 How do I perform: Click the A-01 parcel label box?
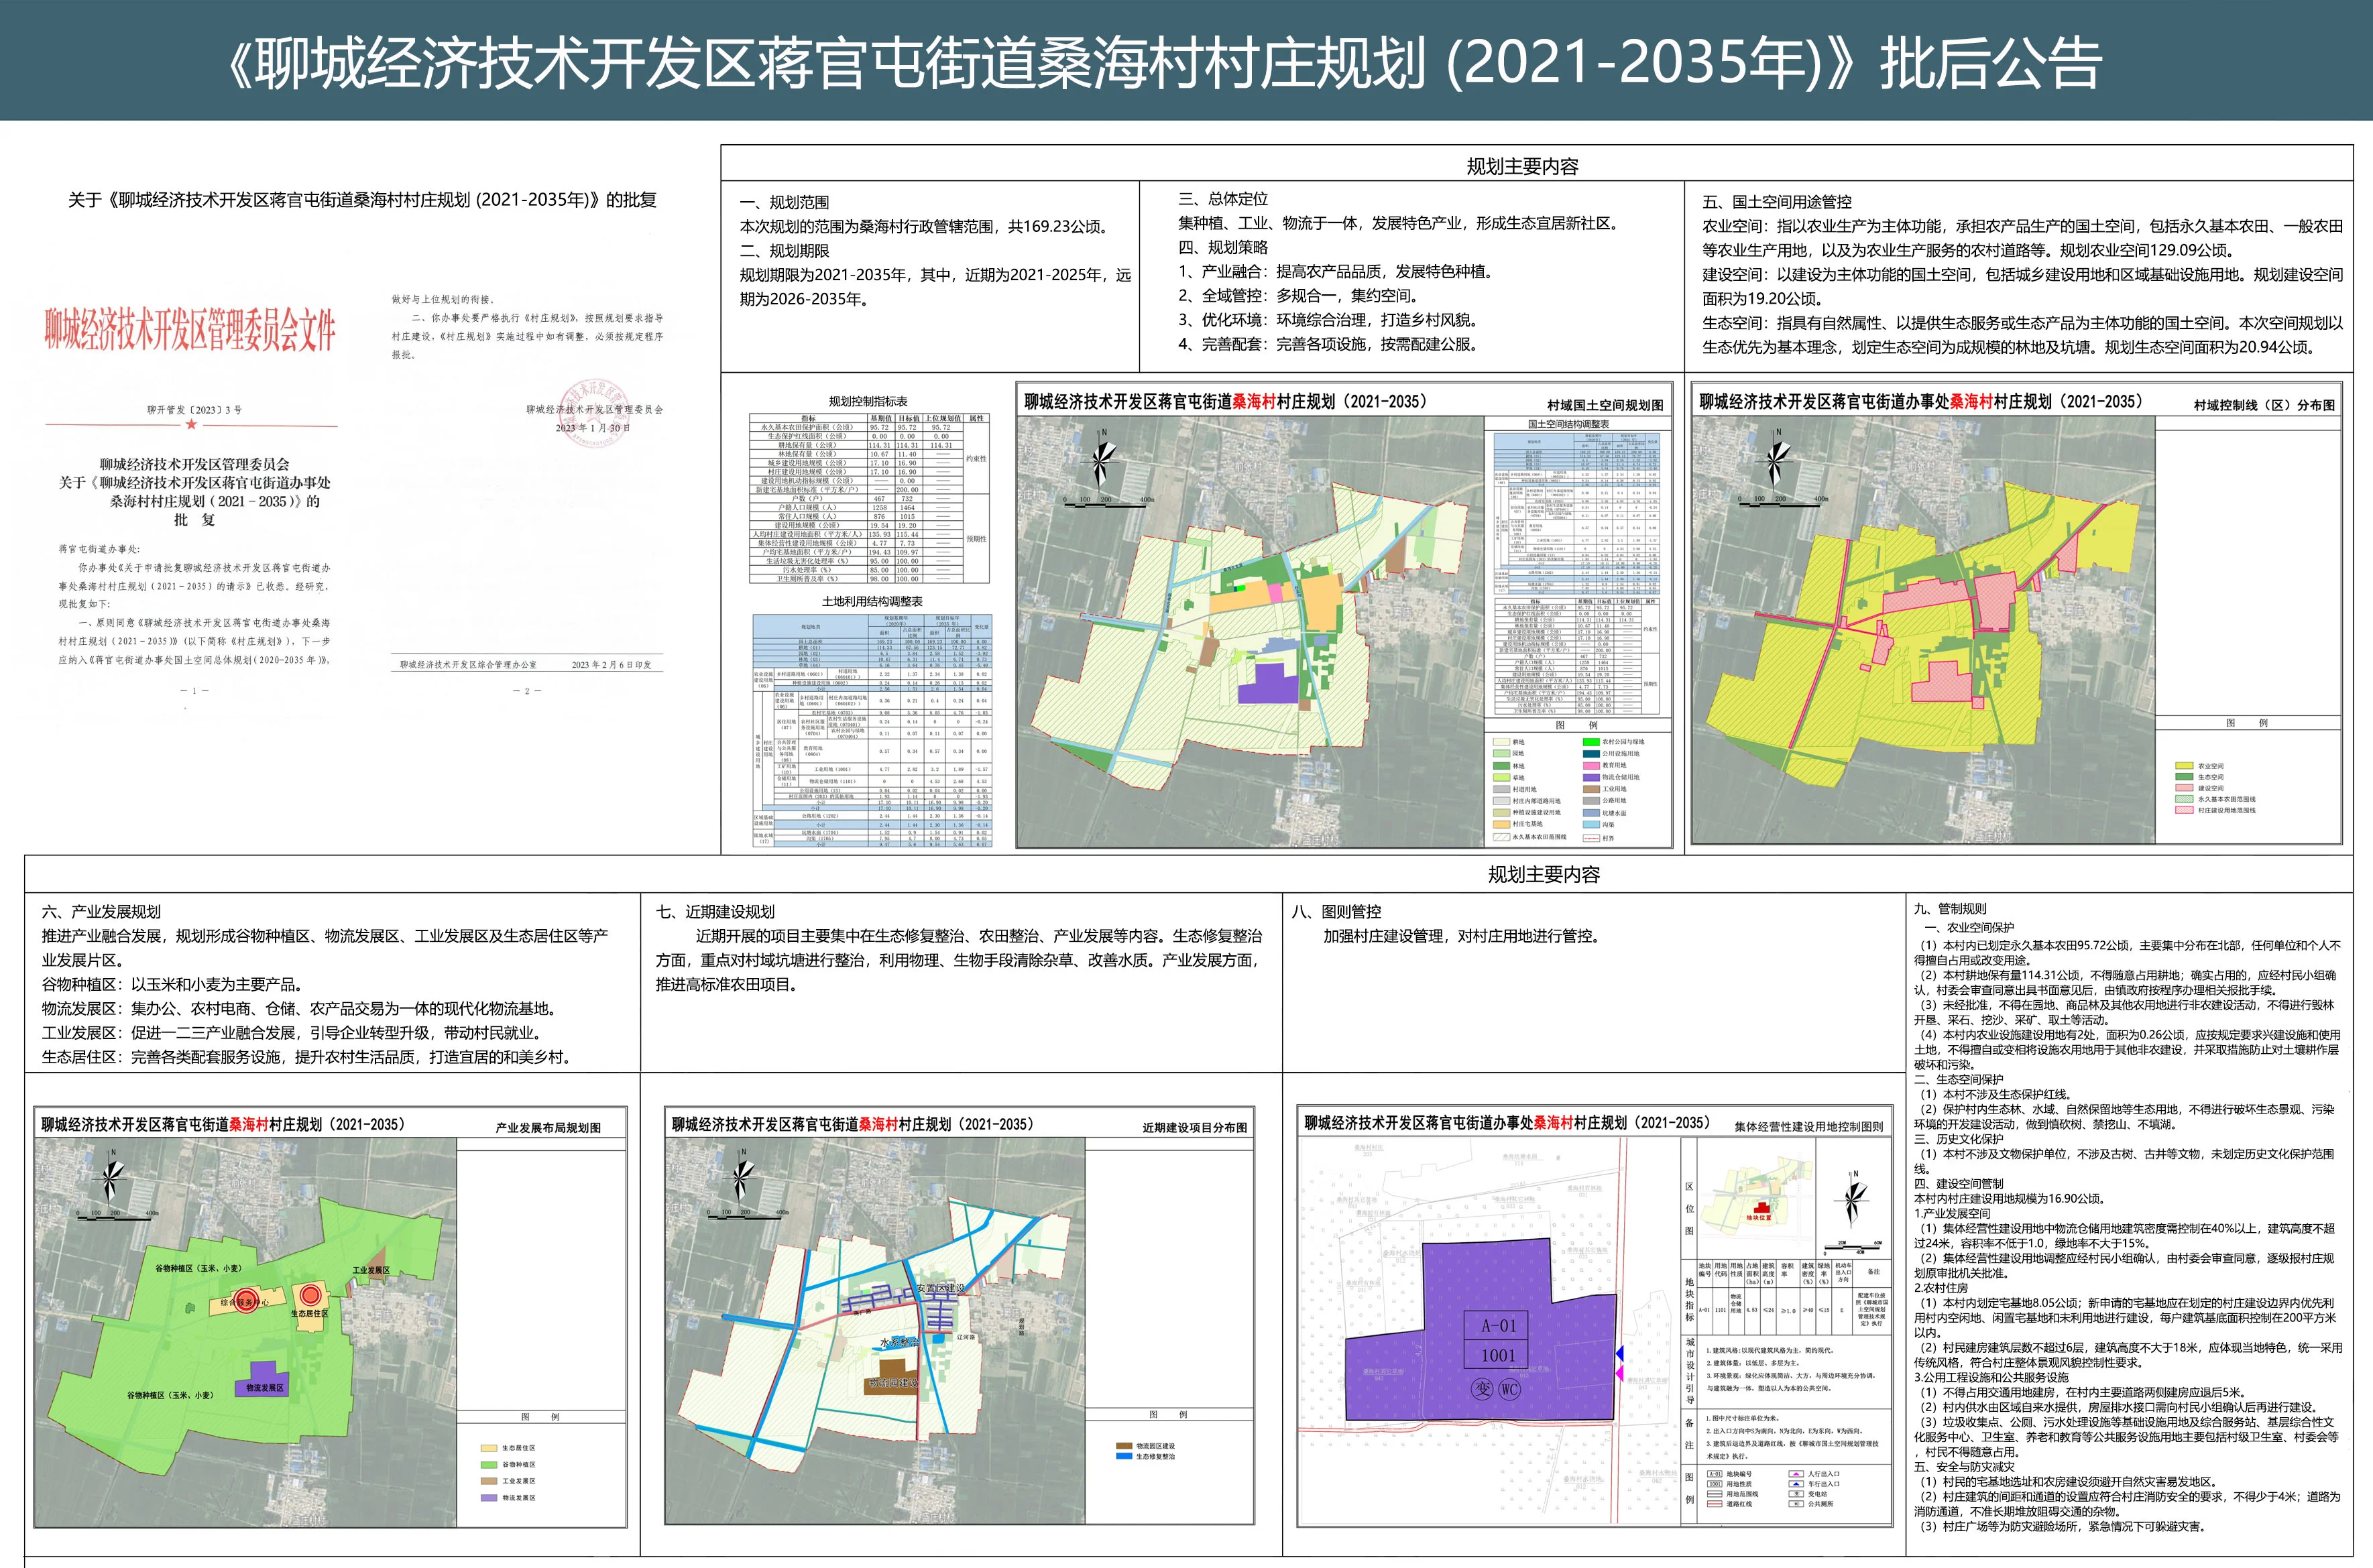pos(1497,1326)
